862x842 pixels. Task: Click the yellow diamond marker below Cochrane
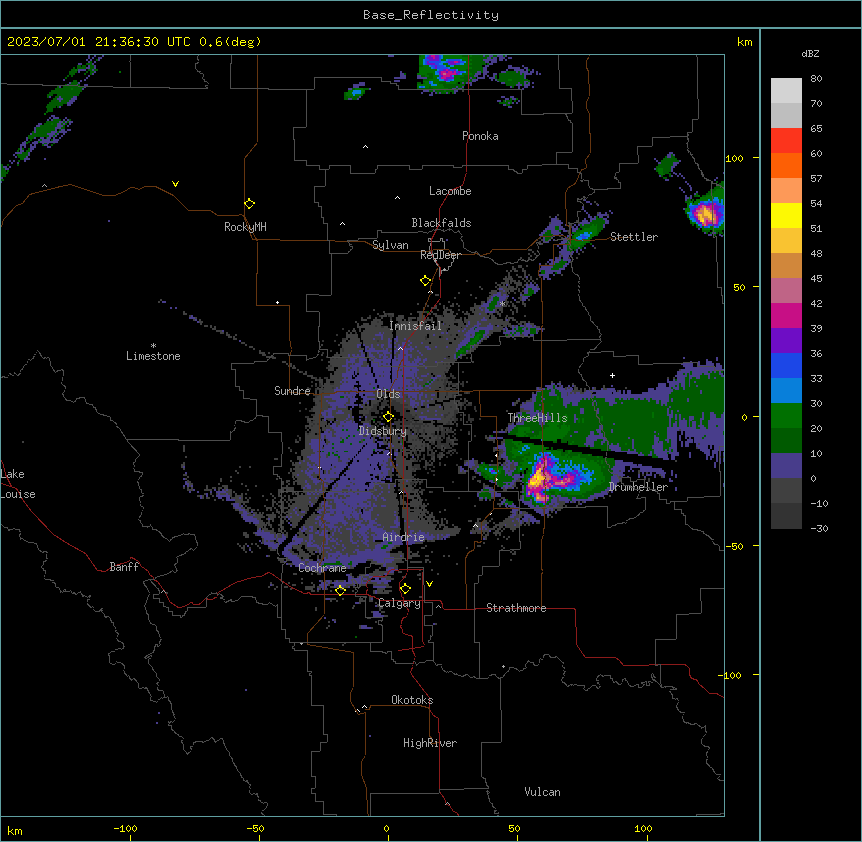[x=340, y=591]
